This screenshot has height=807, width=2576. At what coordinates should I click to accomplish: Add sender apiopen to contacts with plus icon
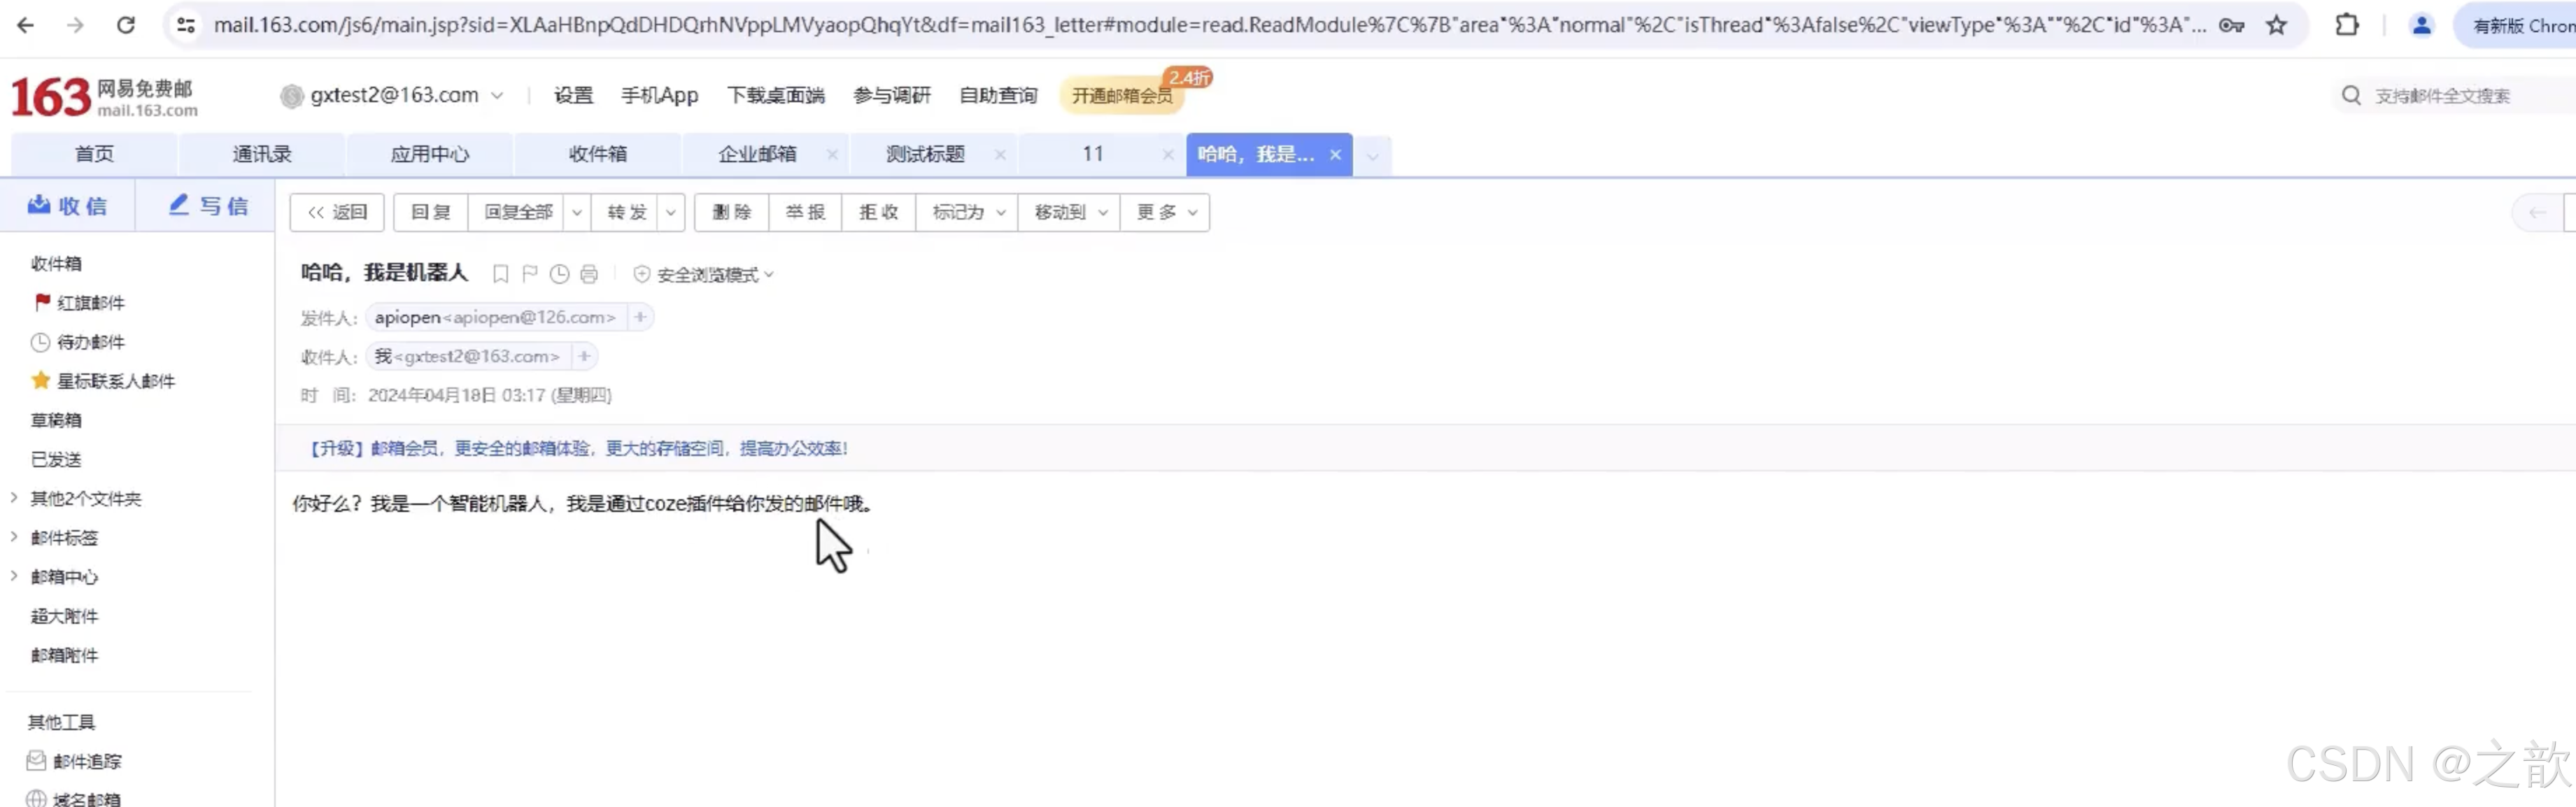click(x=640, y=317)
